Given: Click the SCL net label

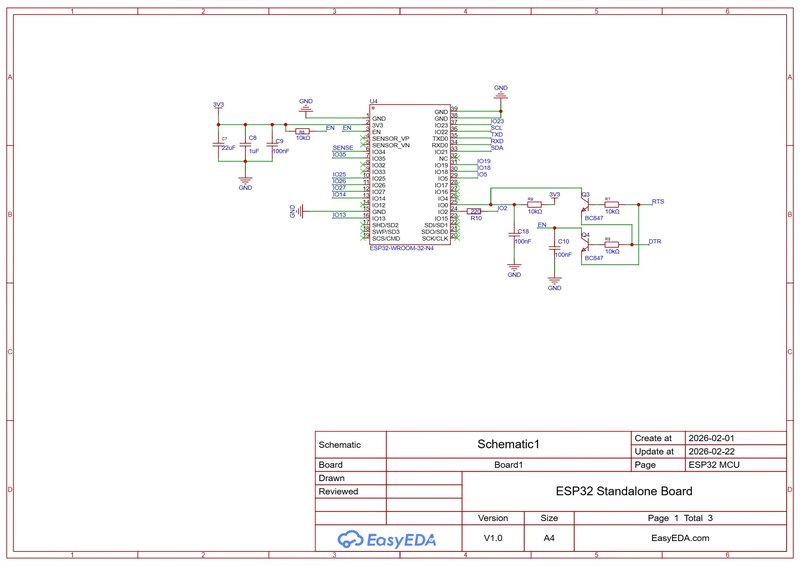Looking at the screenshot, I should point(496,128).
